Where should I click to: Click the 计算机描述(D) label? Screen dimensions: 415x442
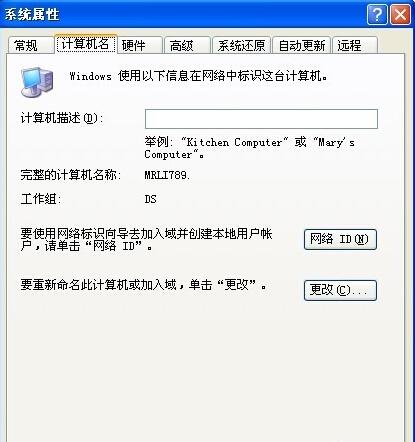[x=62, y=118]
